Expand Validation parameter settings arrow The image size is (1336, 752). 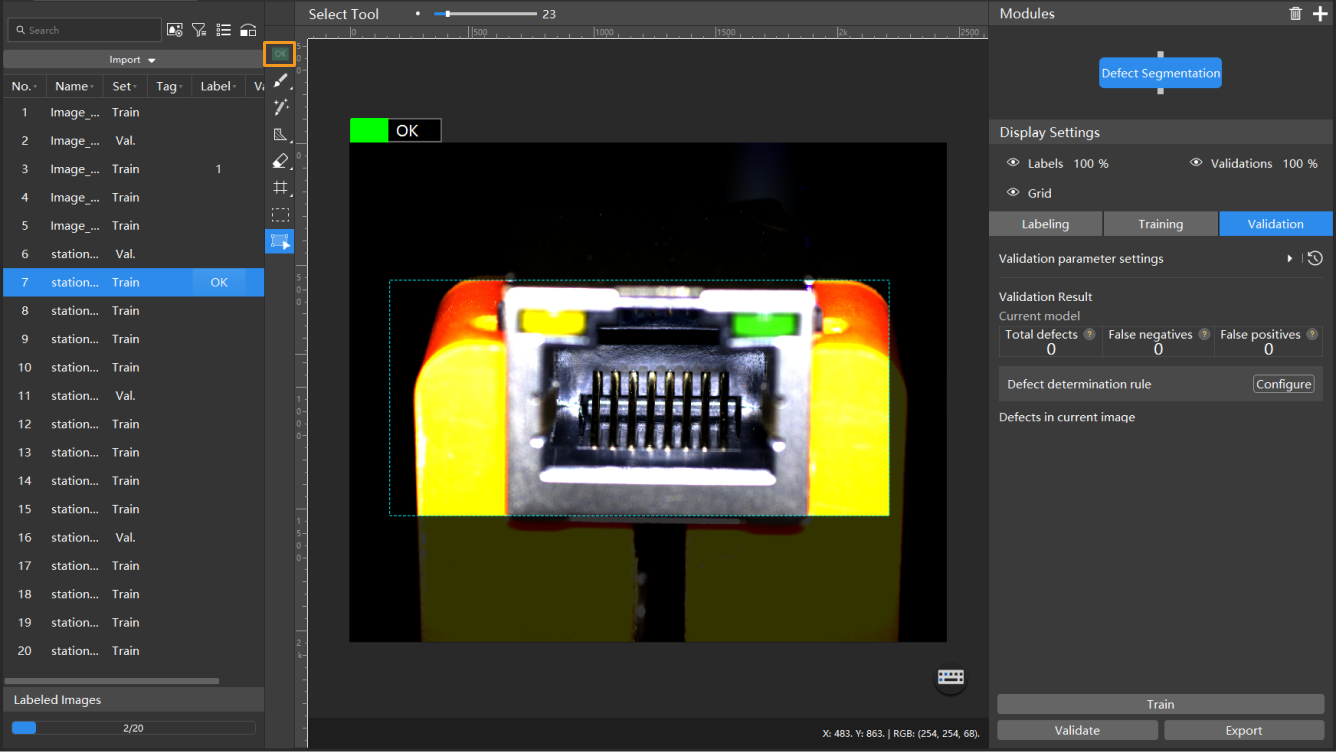tap(1290, 258)
